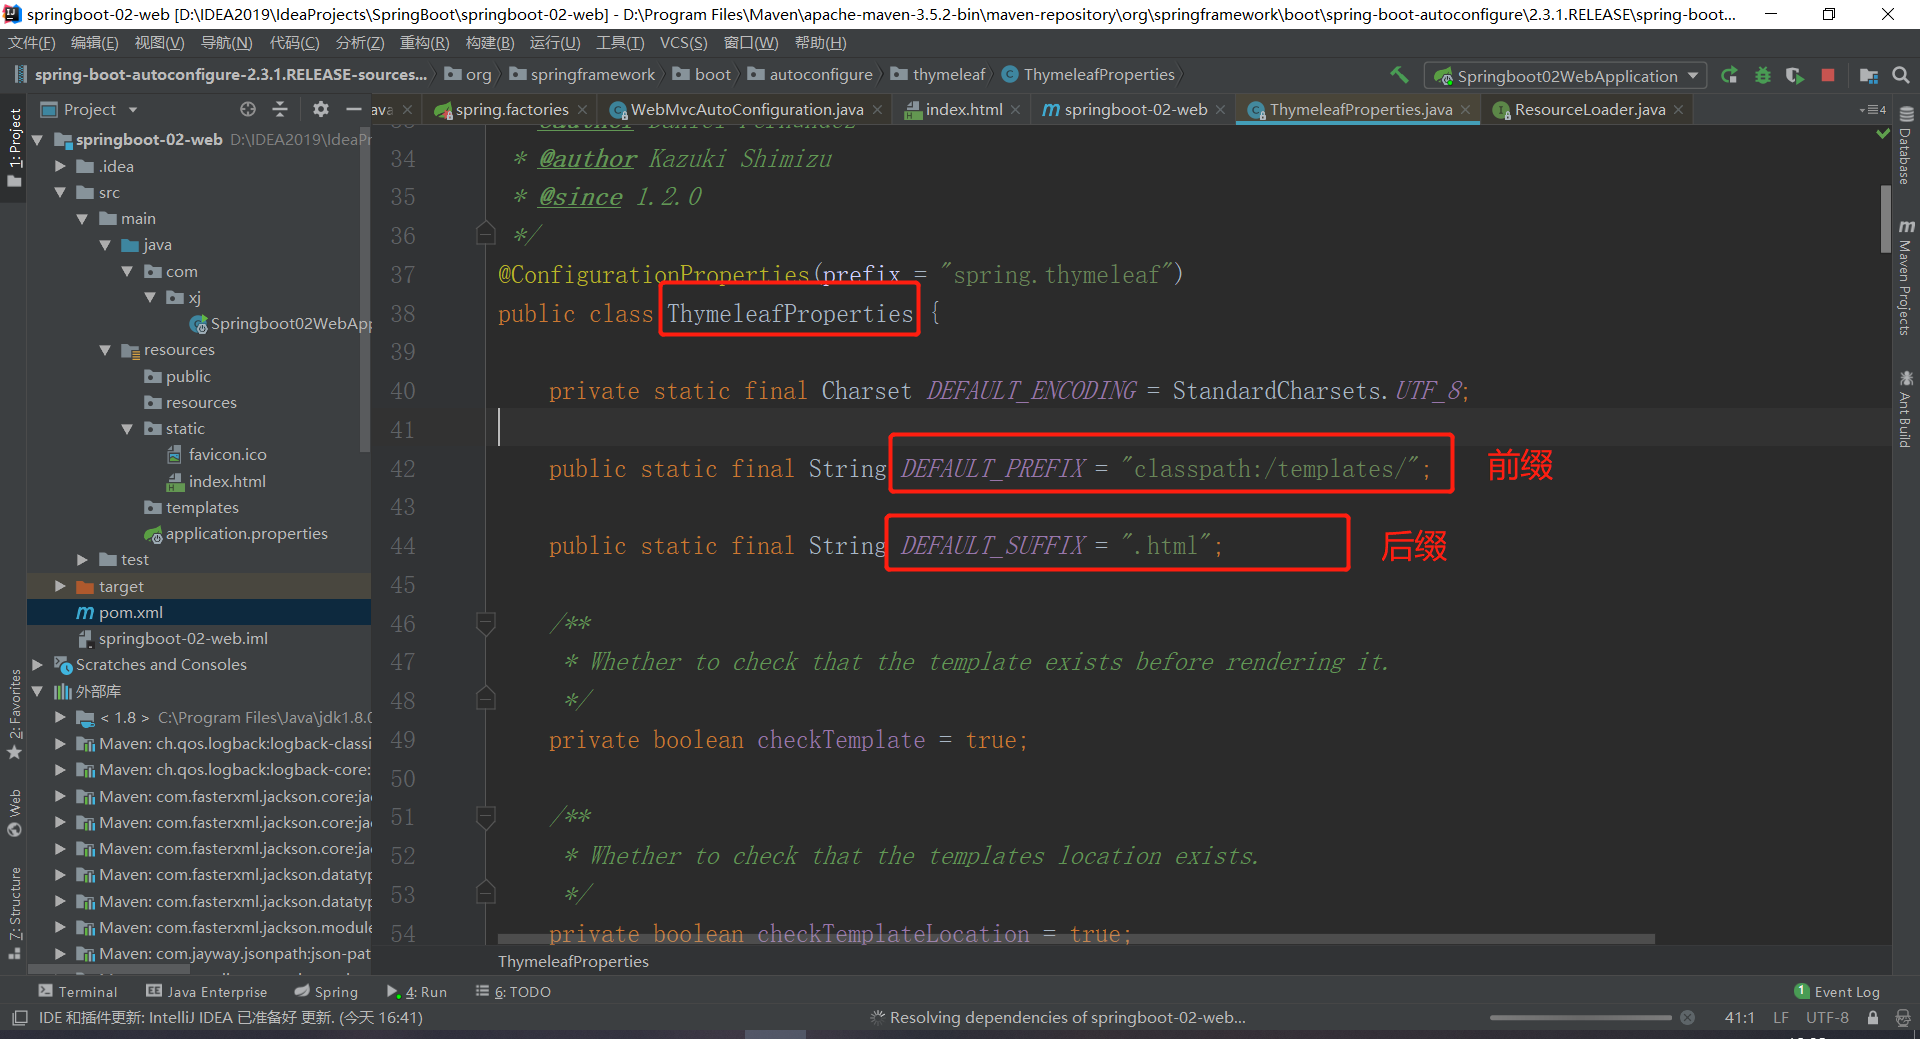Expand the target folder in project tree
This screenshot has width=1920, height=1039.
click(60, 586)
